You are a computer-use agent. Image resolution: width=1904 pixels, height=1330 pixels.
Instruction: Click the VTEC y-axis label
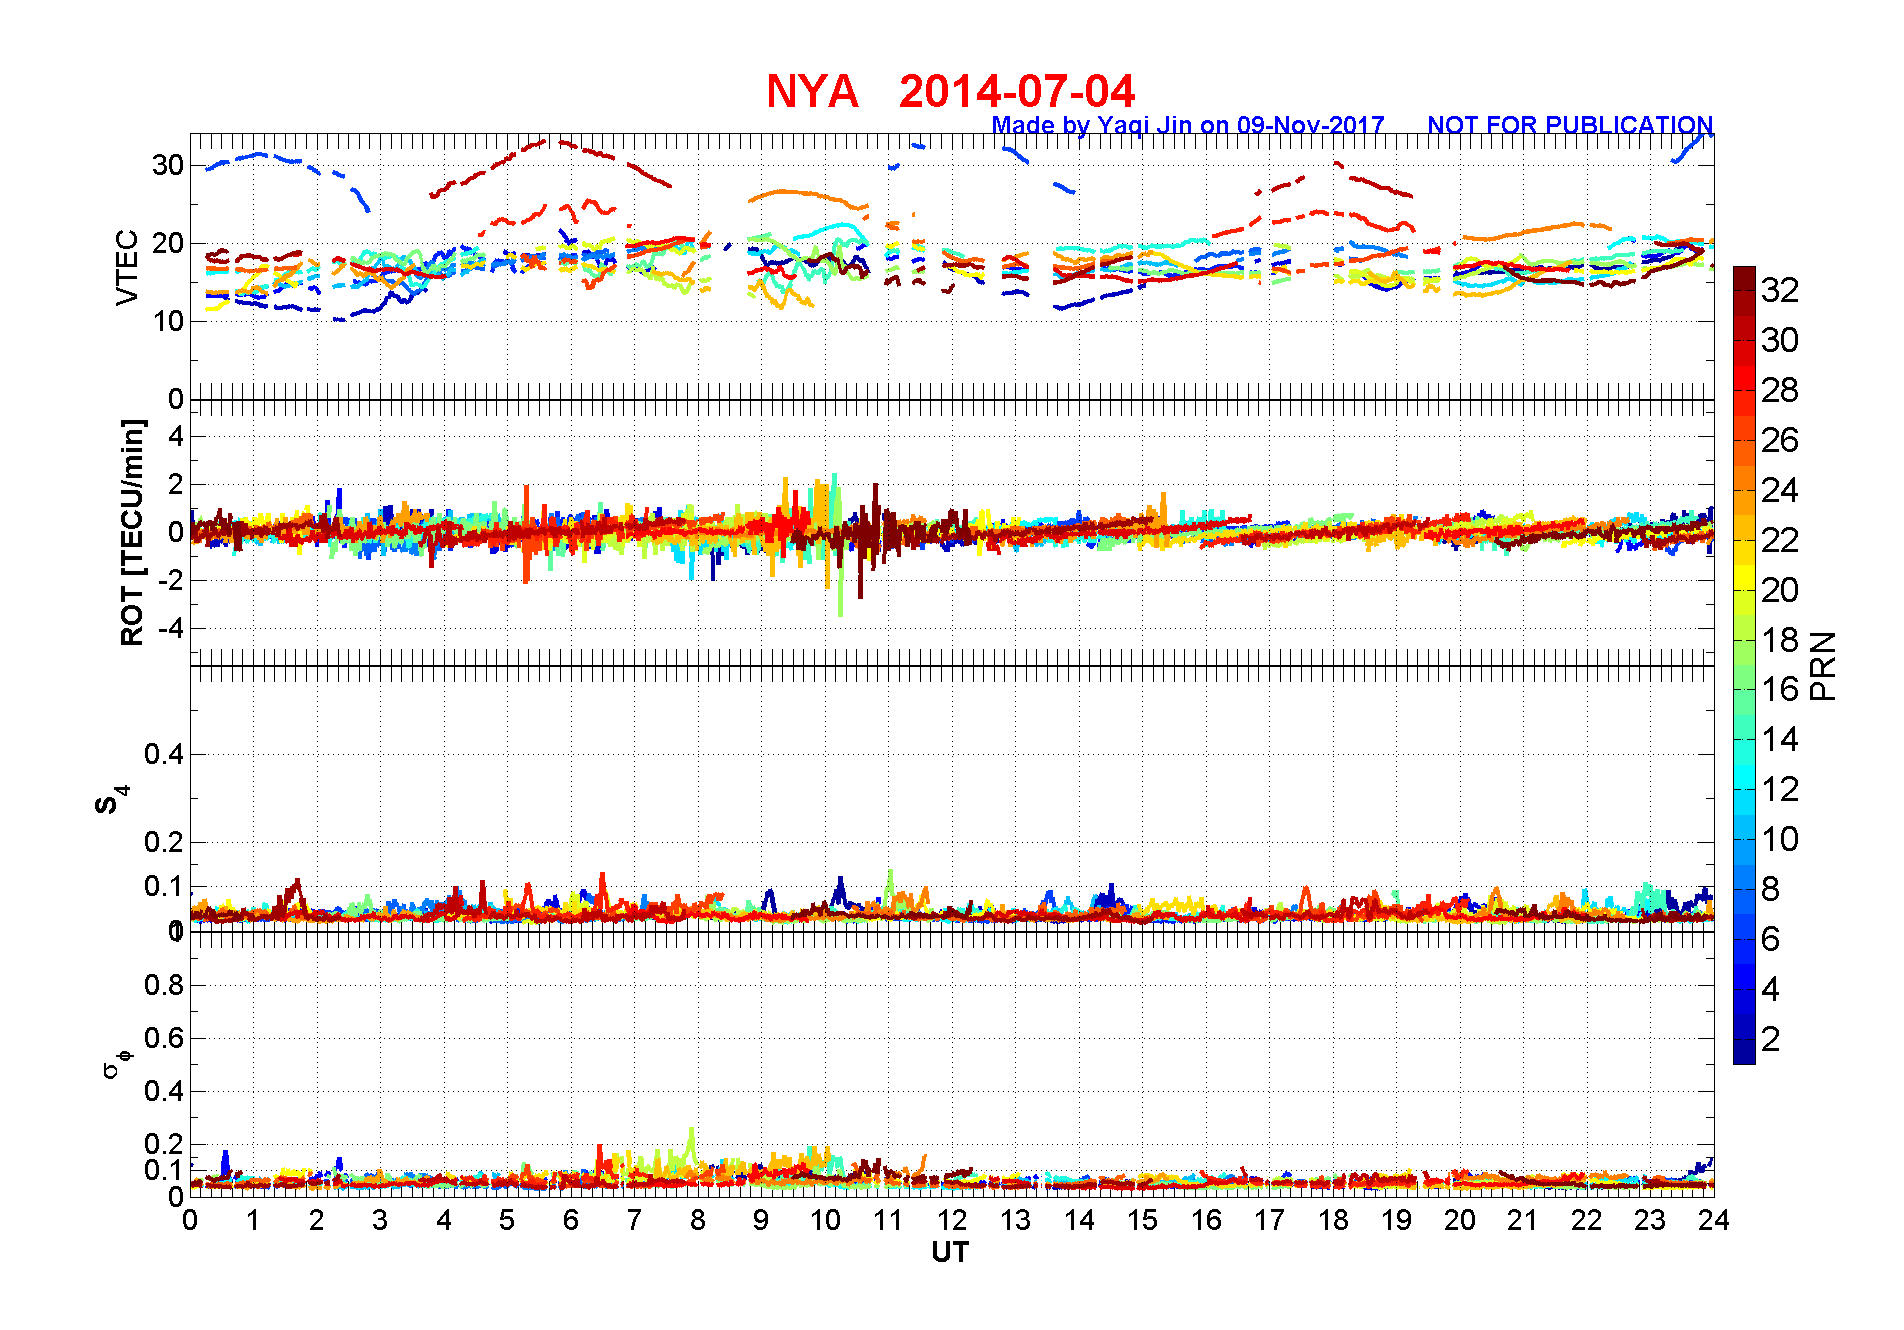click(127, 267)
